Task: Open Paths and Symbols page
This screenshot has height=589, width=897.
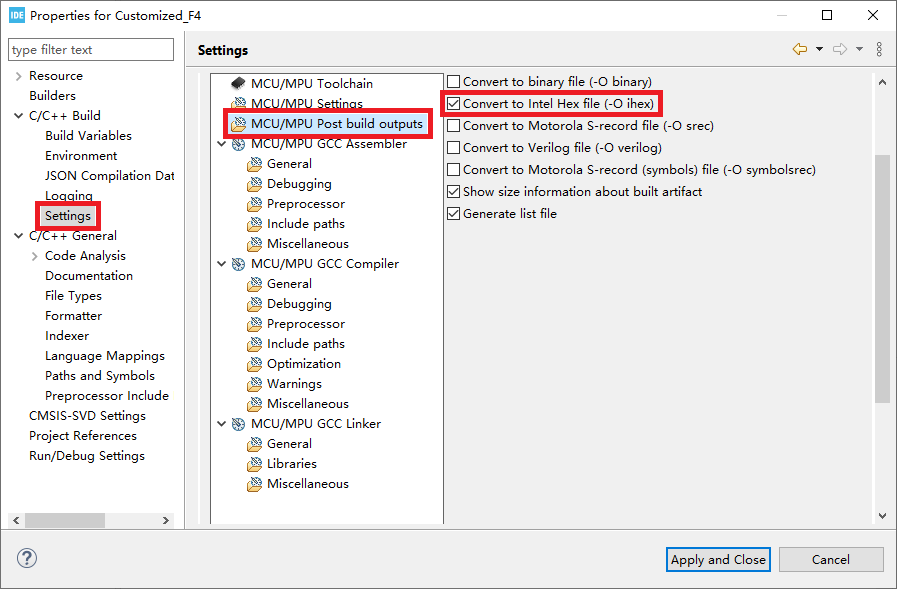Action: click(x=99, y=375)
